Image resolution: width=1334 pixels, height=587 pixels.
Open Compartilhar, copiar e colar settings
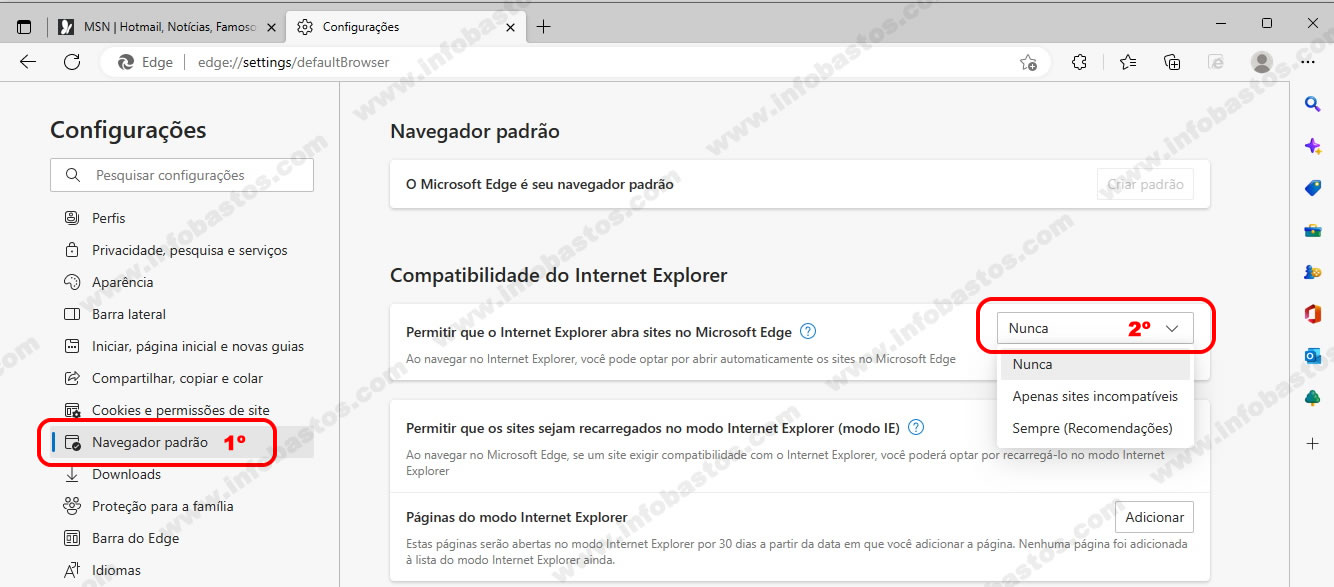pos(182,378)
